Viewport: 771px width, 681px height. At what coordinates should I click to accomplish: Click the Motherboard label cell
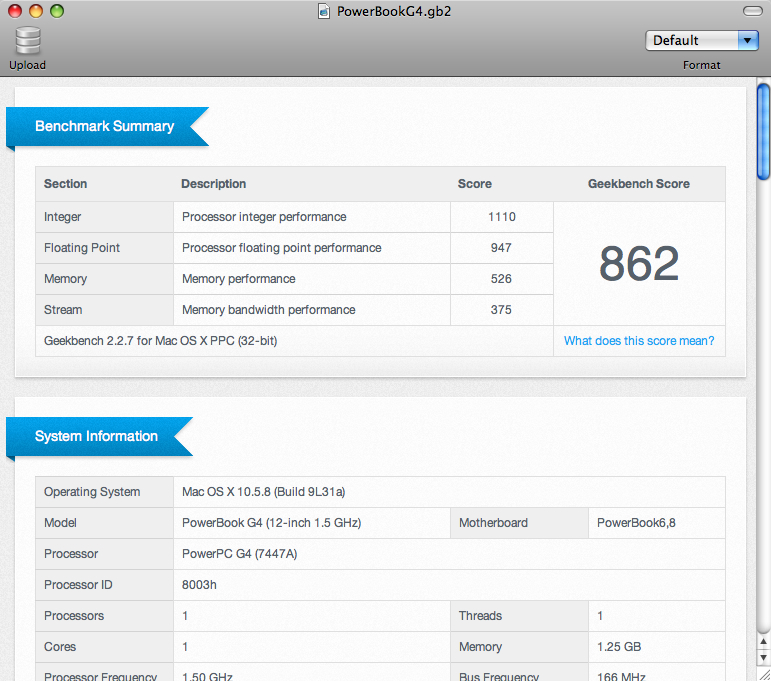(519, 523)
